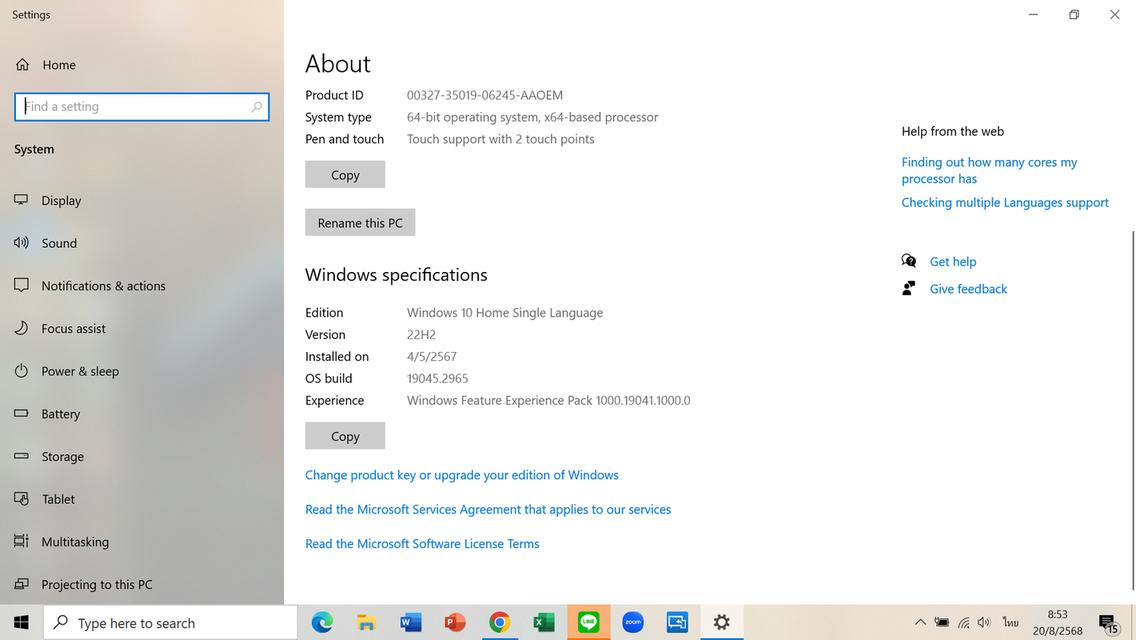
Task: Click the battery icon in system tray
Action: [942, 623]
